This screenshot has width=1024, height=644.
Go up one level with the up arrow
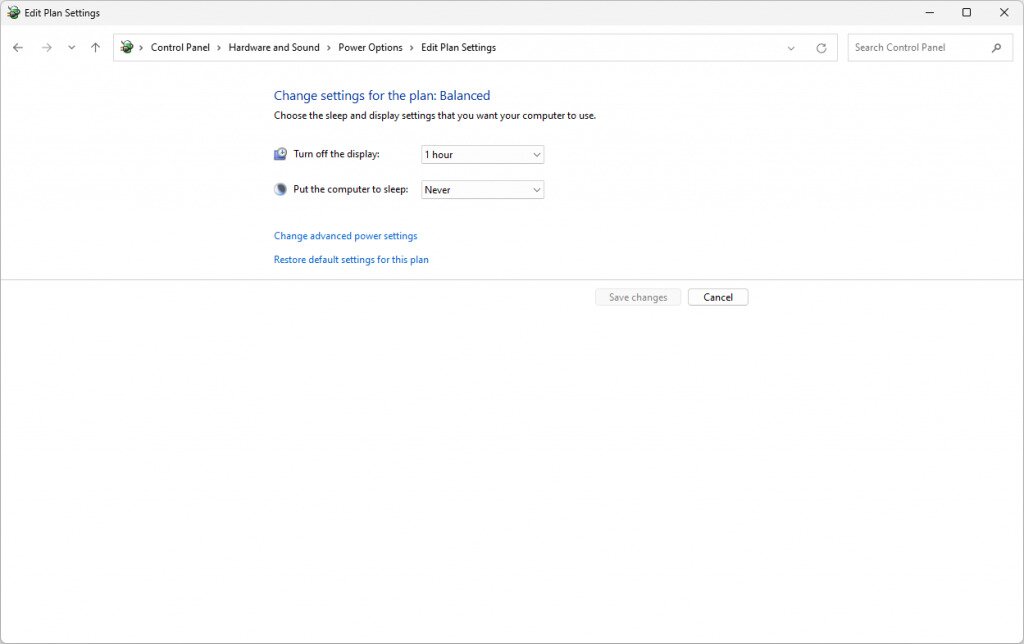coord(95,47)
